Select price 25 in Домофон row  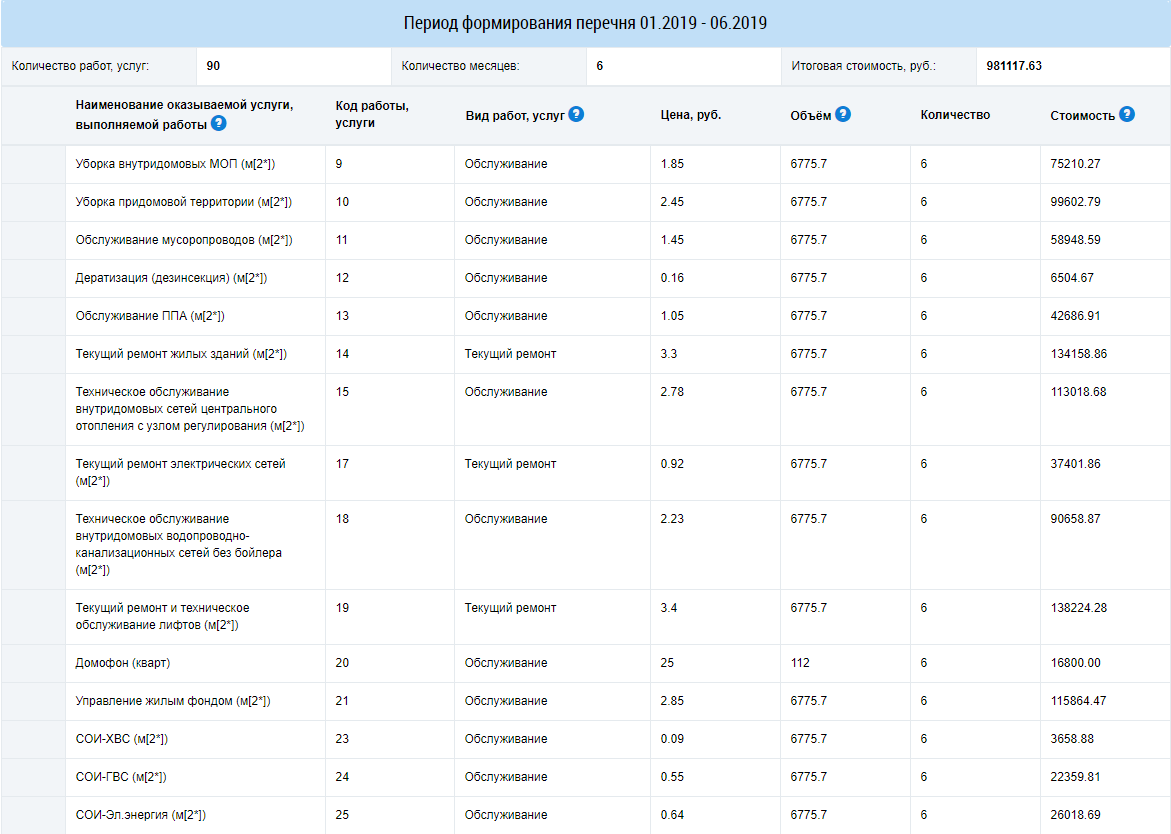click(667, 663)
